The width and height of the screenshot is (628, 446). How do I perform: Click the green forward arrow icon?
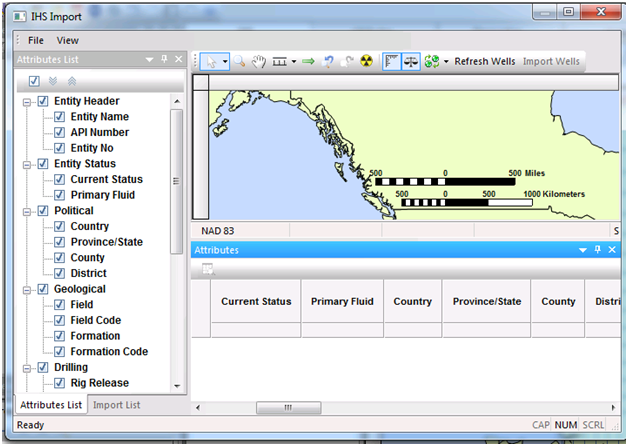coord(308,61)
